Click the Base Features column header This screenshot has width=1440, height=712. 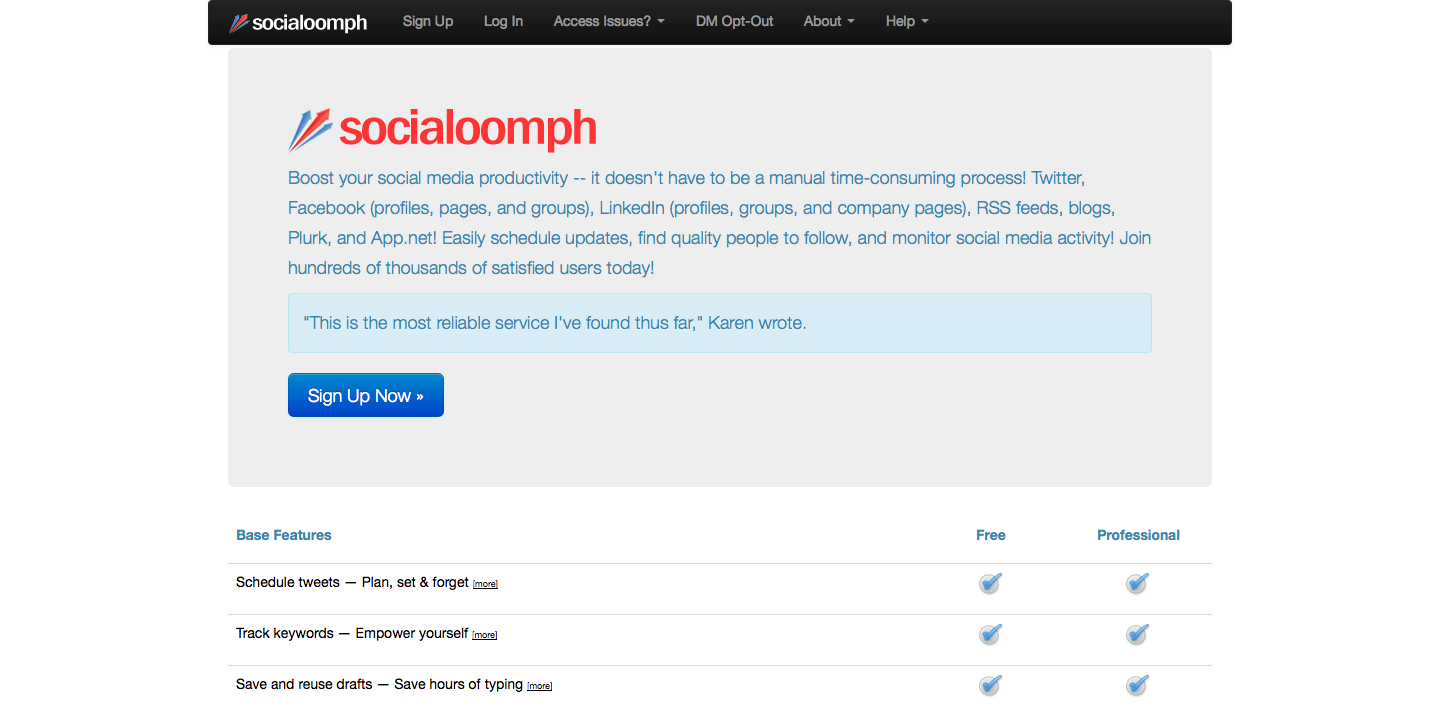[x=284, y=535]
